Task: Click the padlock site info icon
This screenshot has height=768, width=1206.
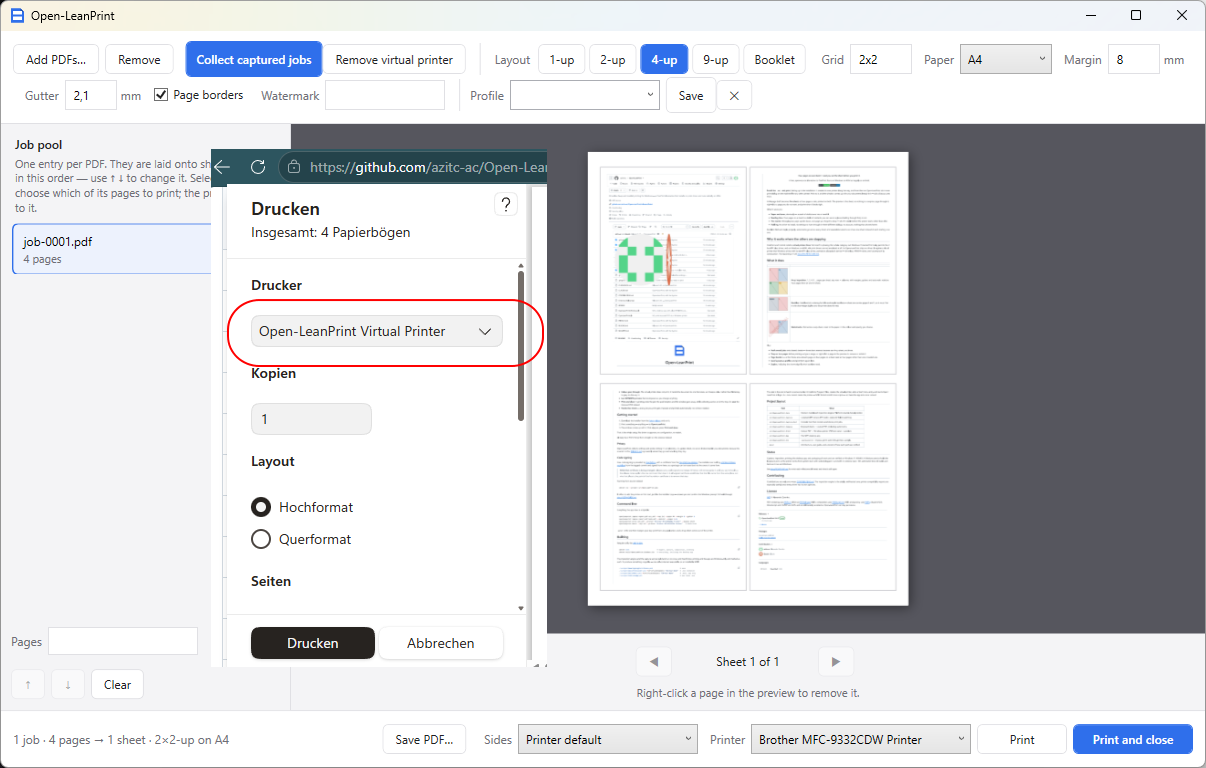Action: 294,168
